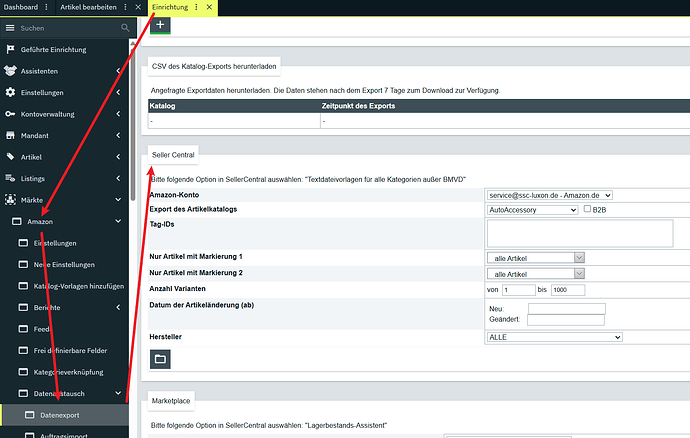Screen dimensions: 690x438
Task: Click the Geführte Einrichtung flag icon
Action: click(x=10, y=49)
